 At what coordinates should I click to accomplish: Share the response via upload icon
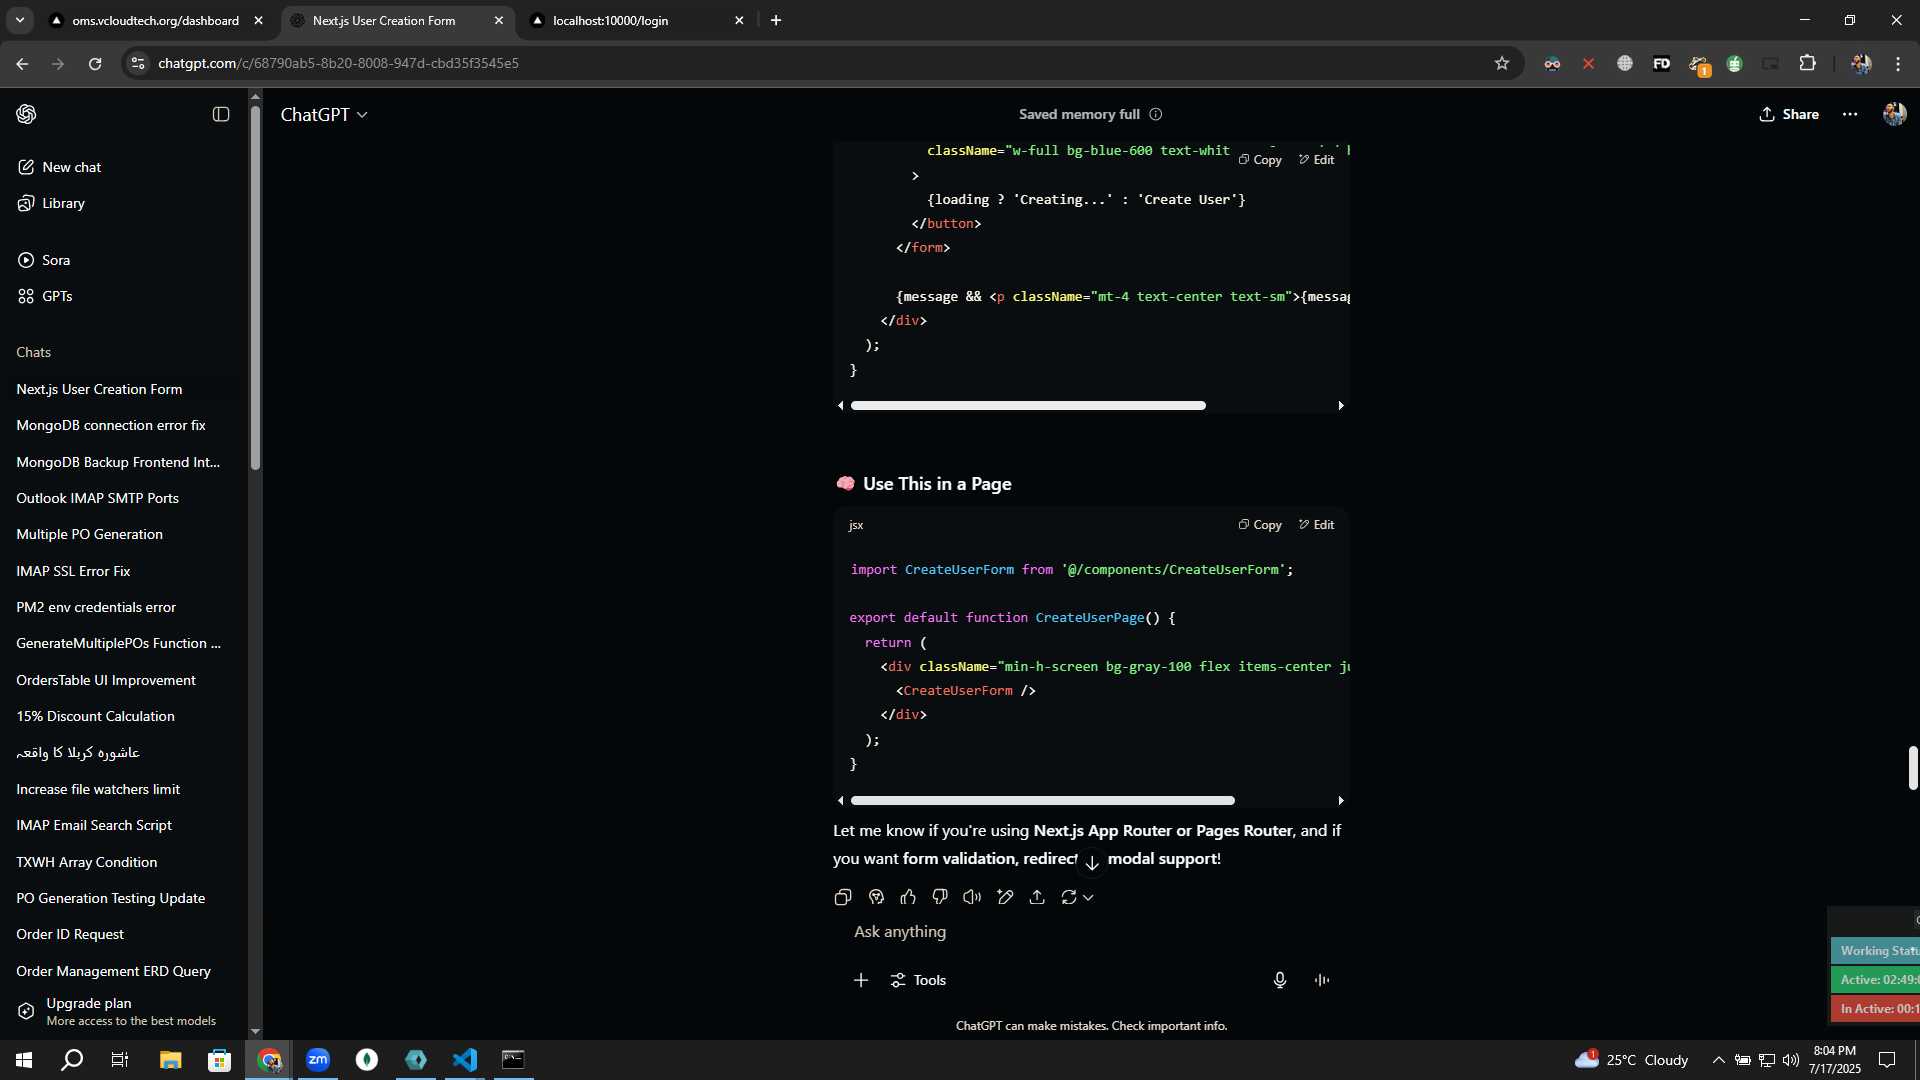[x=1037, y=897]
